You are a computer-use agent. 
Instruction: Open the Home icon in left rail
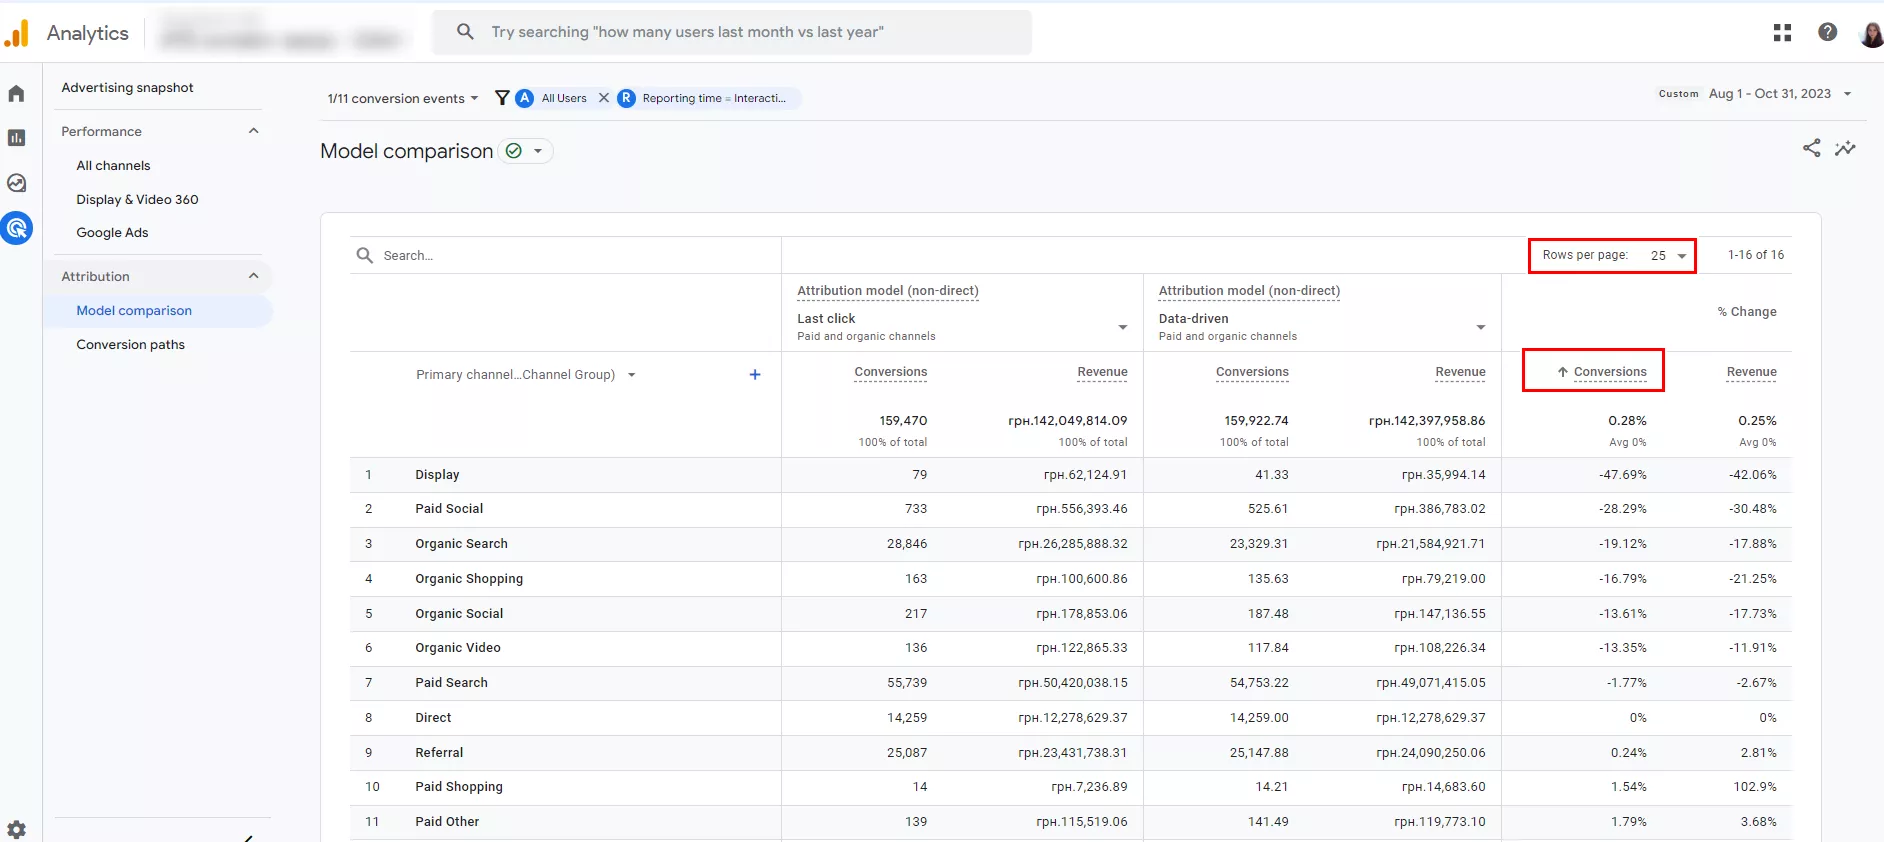coord(16,94)
